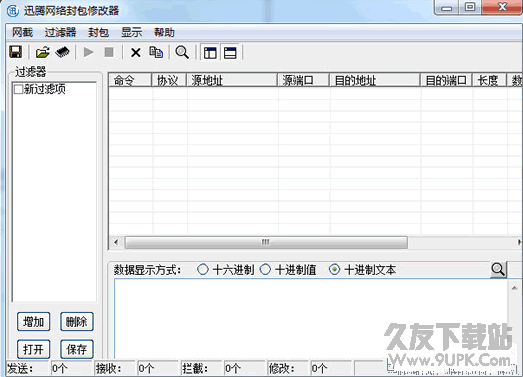Minimize the window

[x=446, y=8]
